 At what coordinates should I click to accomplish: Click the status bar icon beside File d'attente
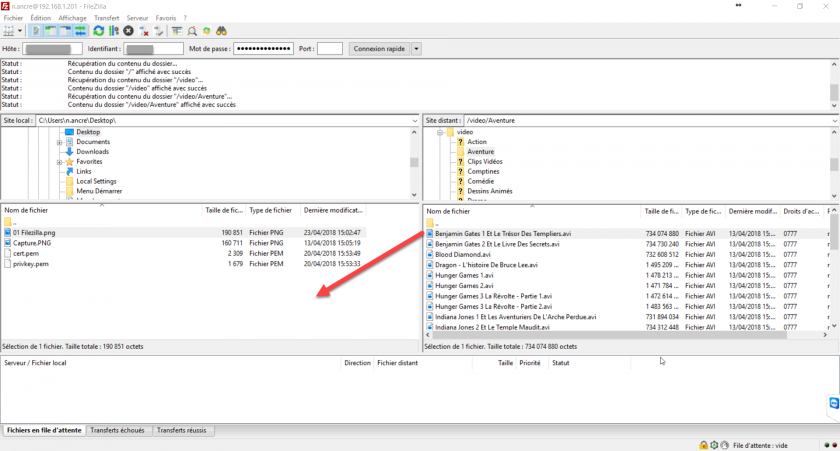(725, 445)
